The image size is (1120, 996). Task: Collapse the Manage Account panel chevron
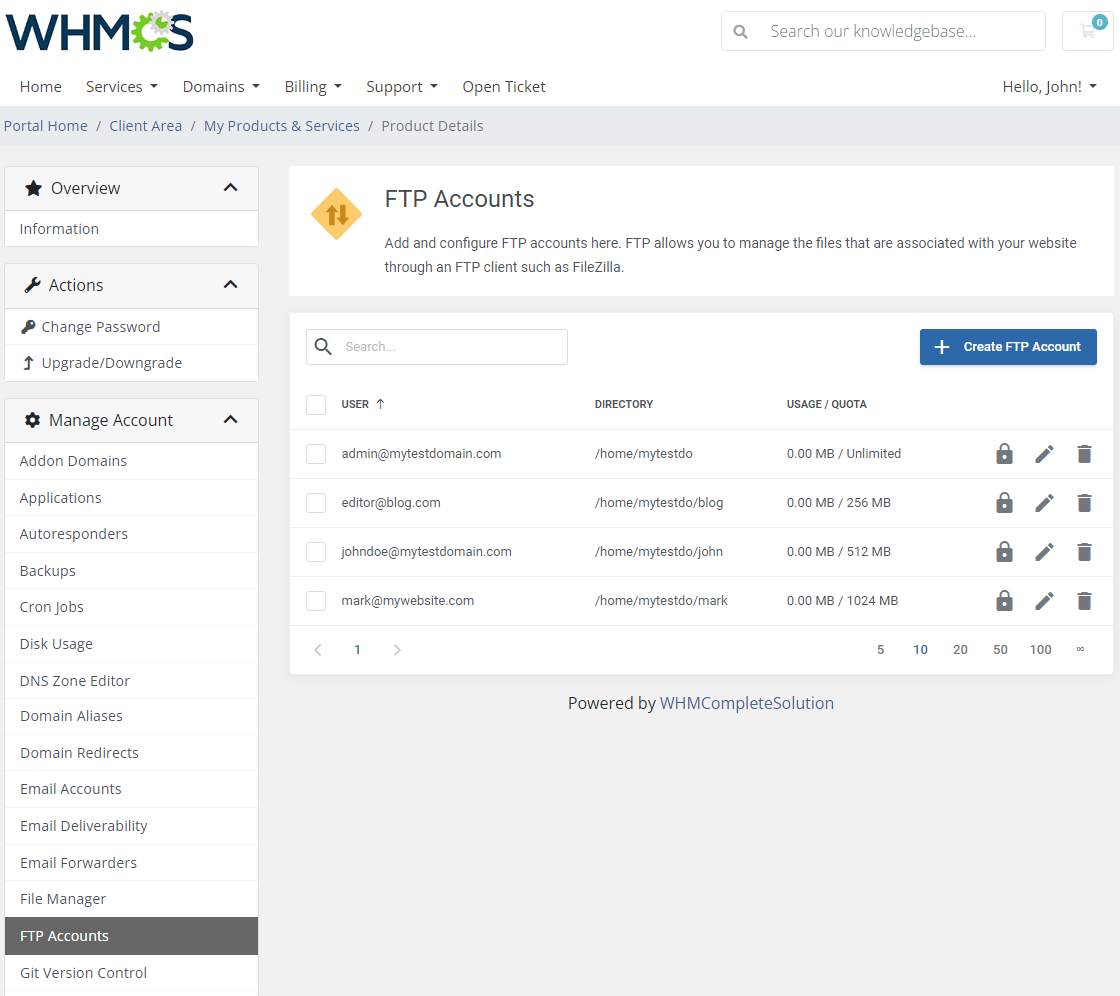coord(230,419)
